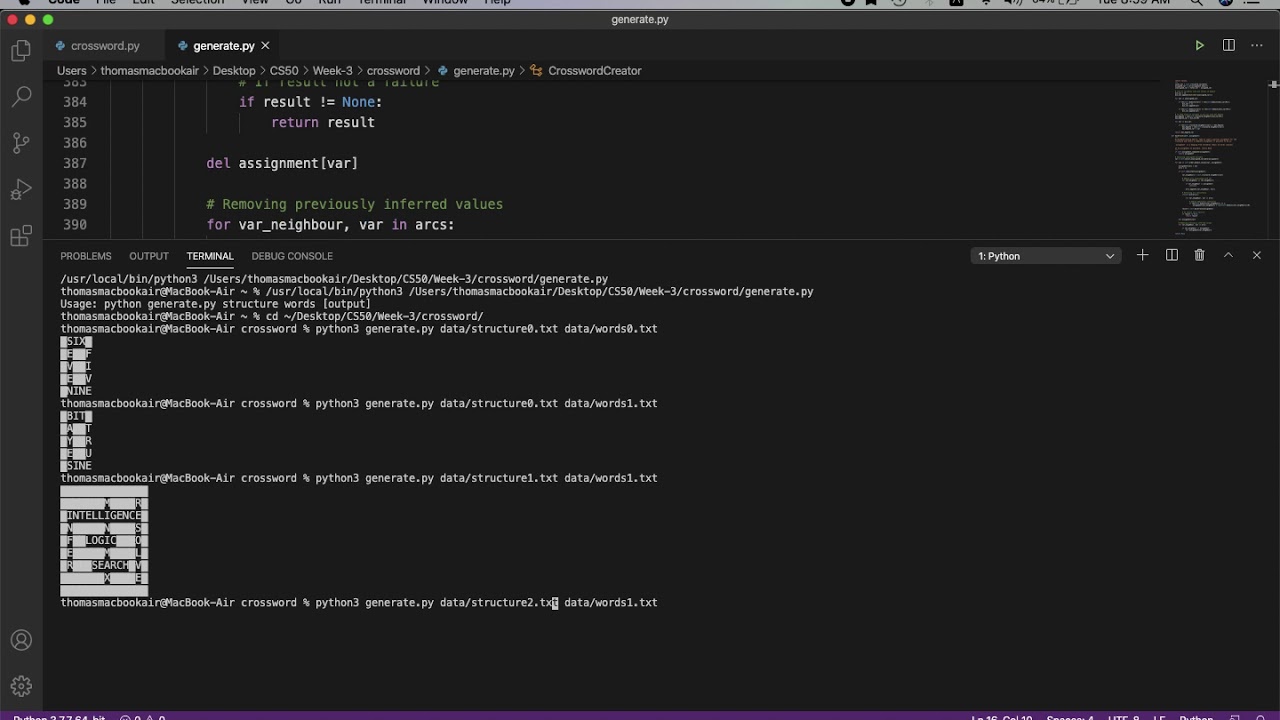Screen dimensions: 1280x720
Task: Click the word LOGIC in the crossword grid
Action: tap(101, 541)
